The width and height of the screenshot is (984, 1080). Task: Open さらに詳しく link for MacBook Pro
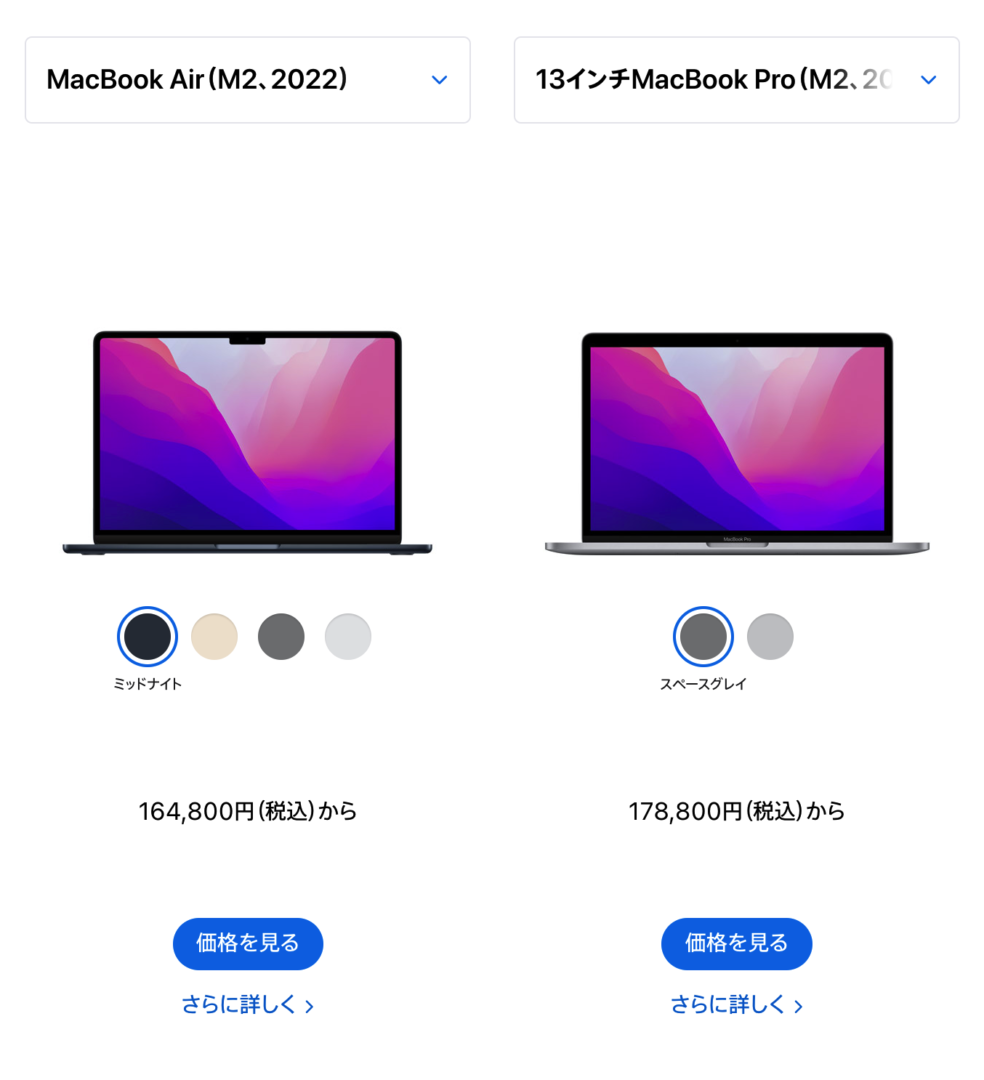(x=736, y=1005)
